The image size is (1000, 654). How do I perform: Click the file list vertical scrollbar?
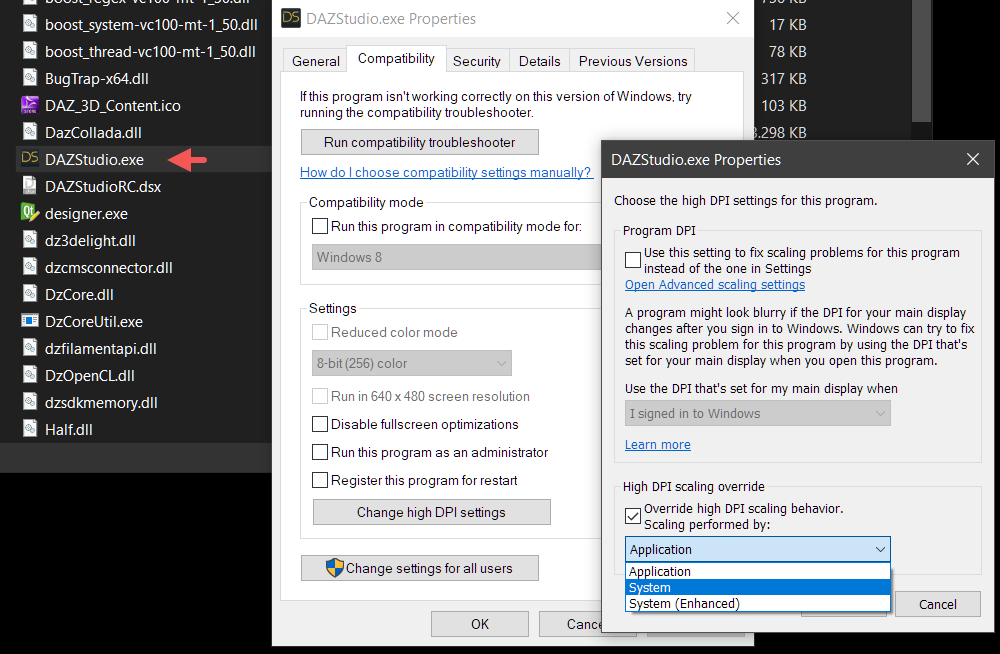922,61
